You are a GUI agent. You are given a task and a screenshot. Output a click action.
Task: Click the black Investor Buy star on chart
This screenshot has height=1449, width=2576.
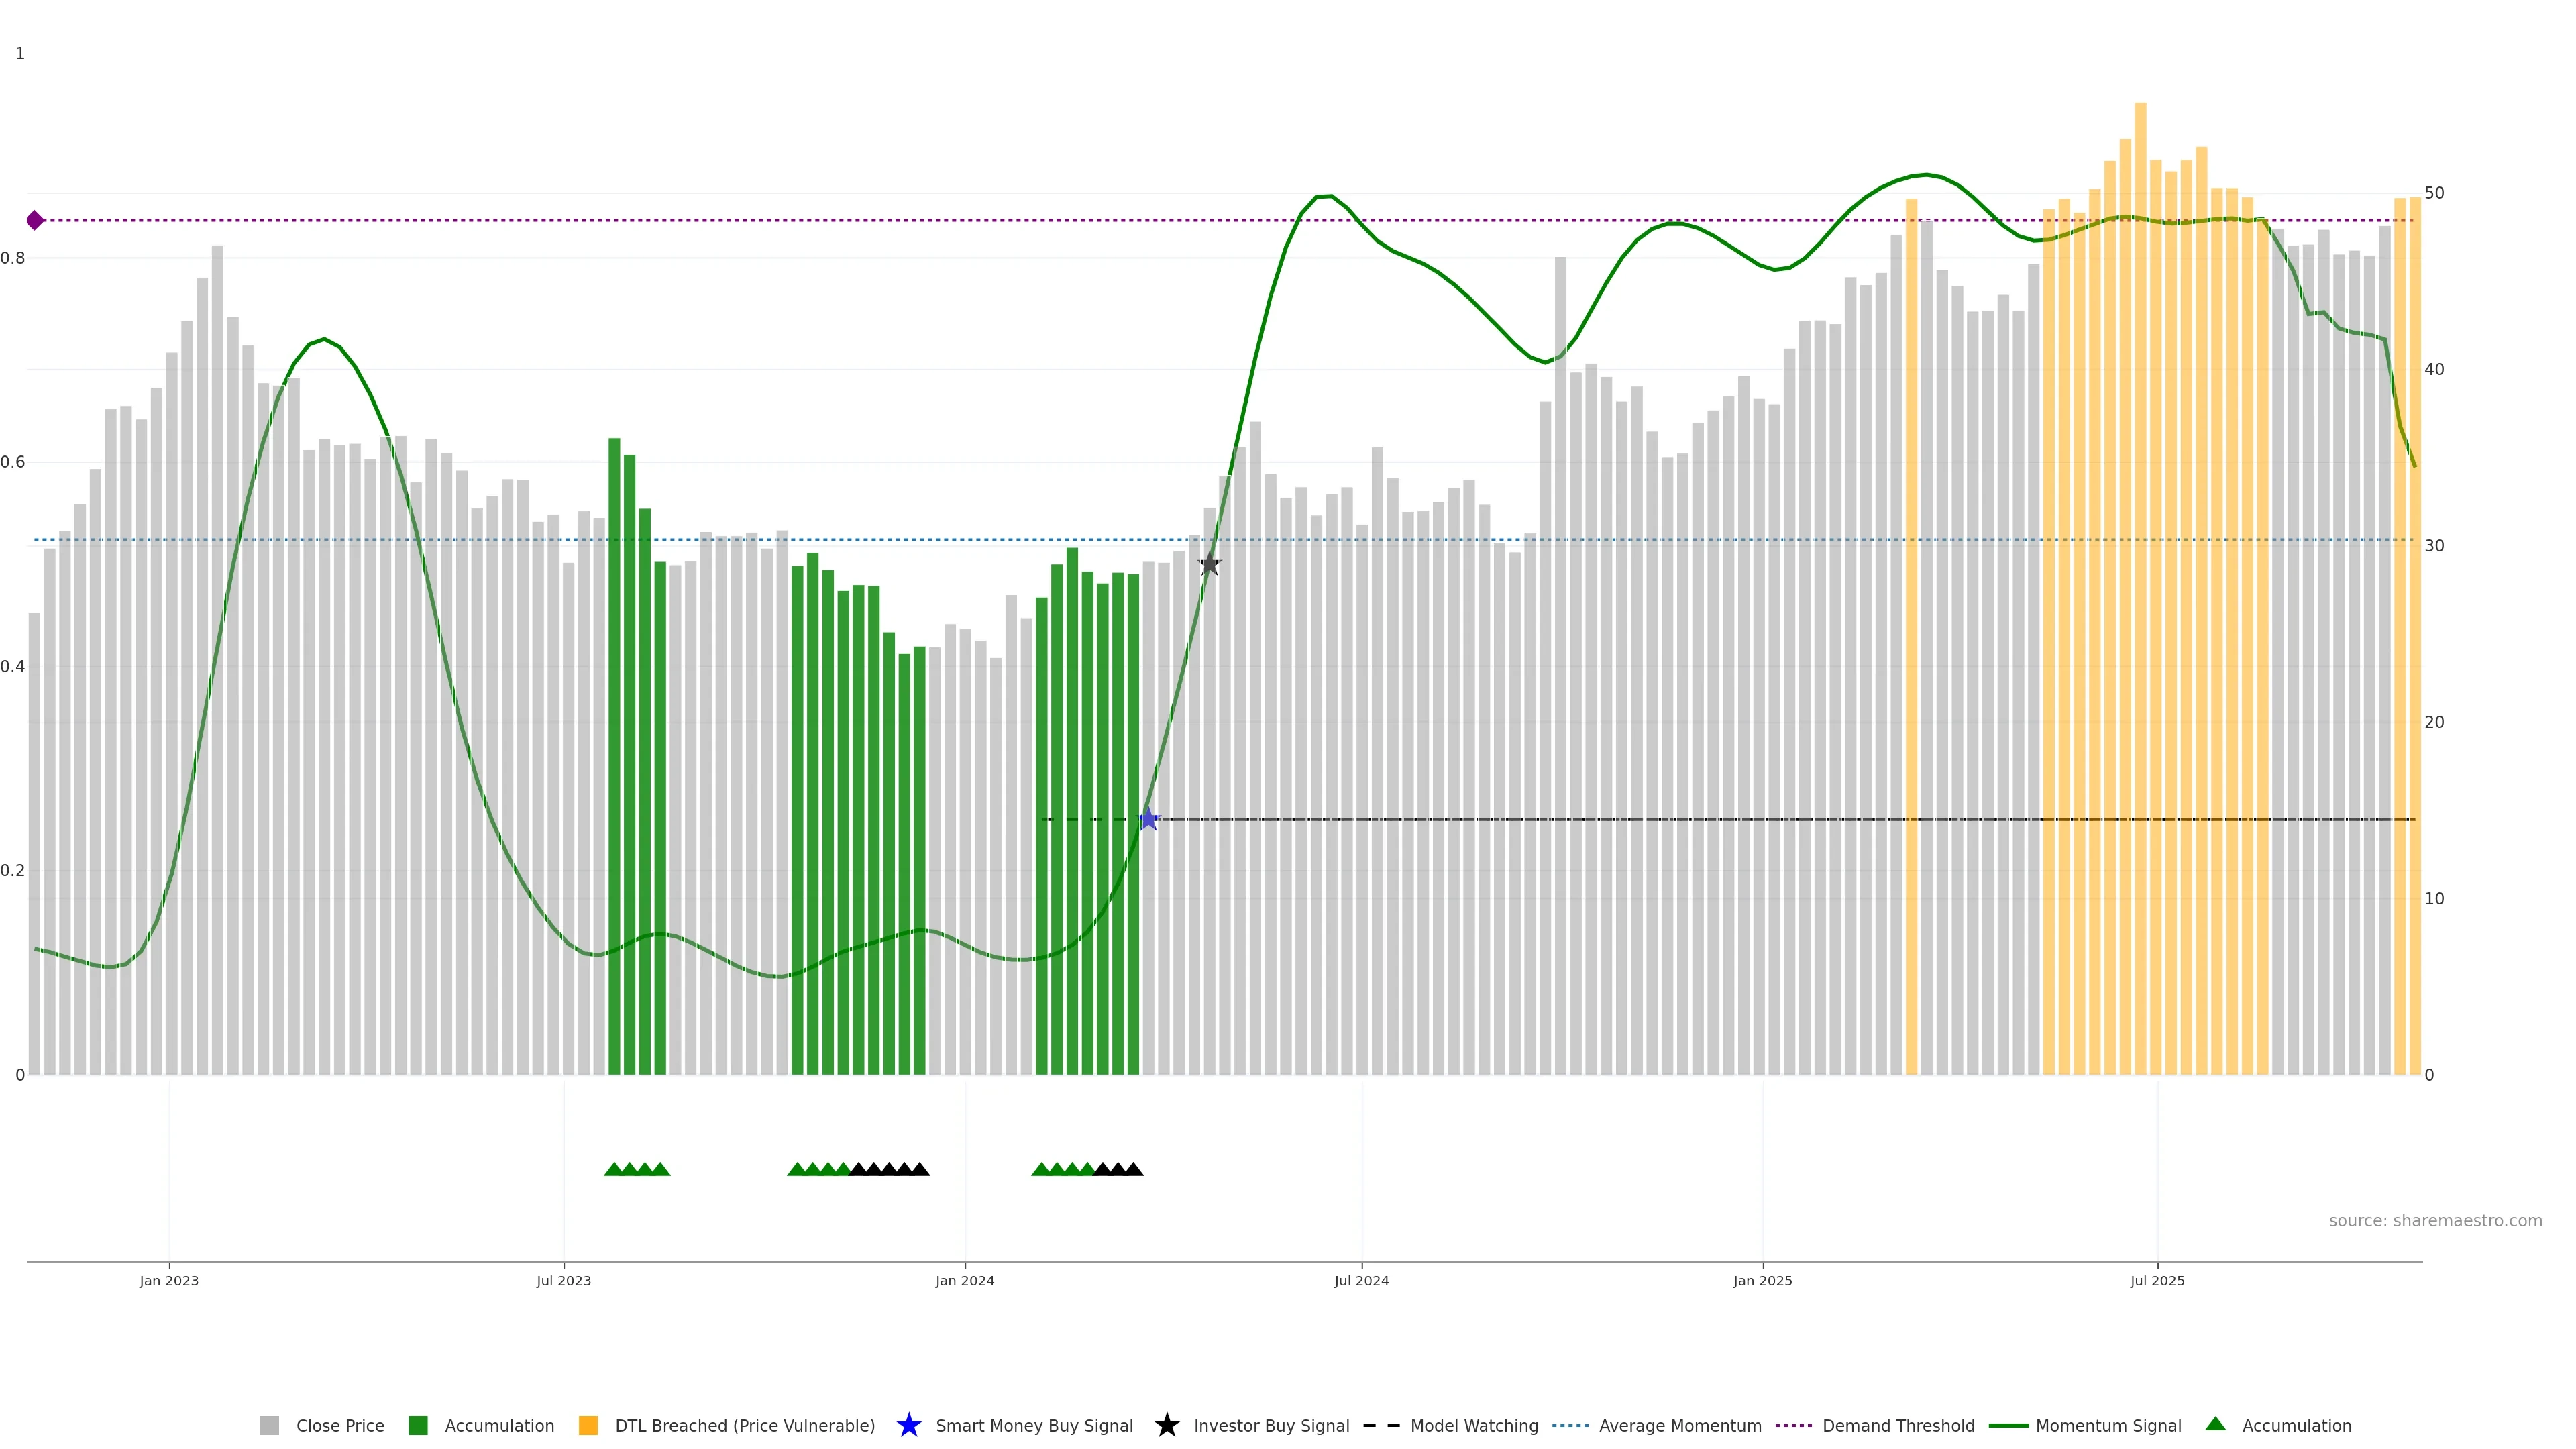coord(1209,564)
